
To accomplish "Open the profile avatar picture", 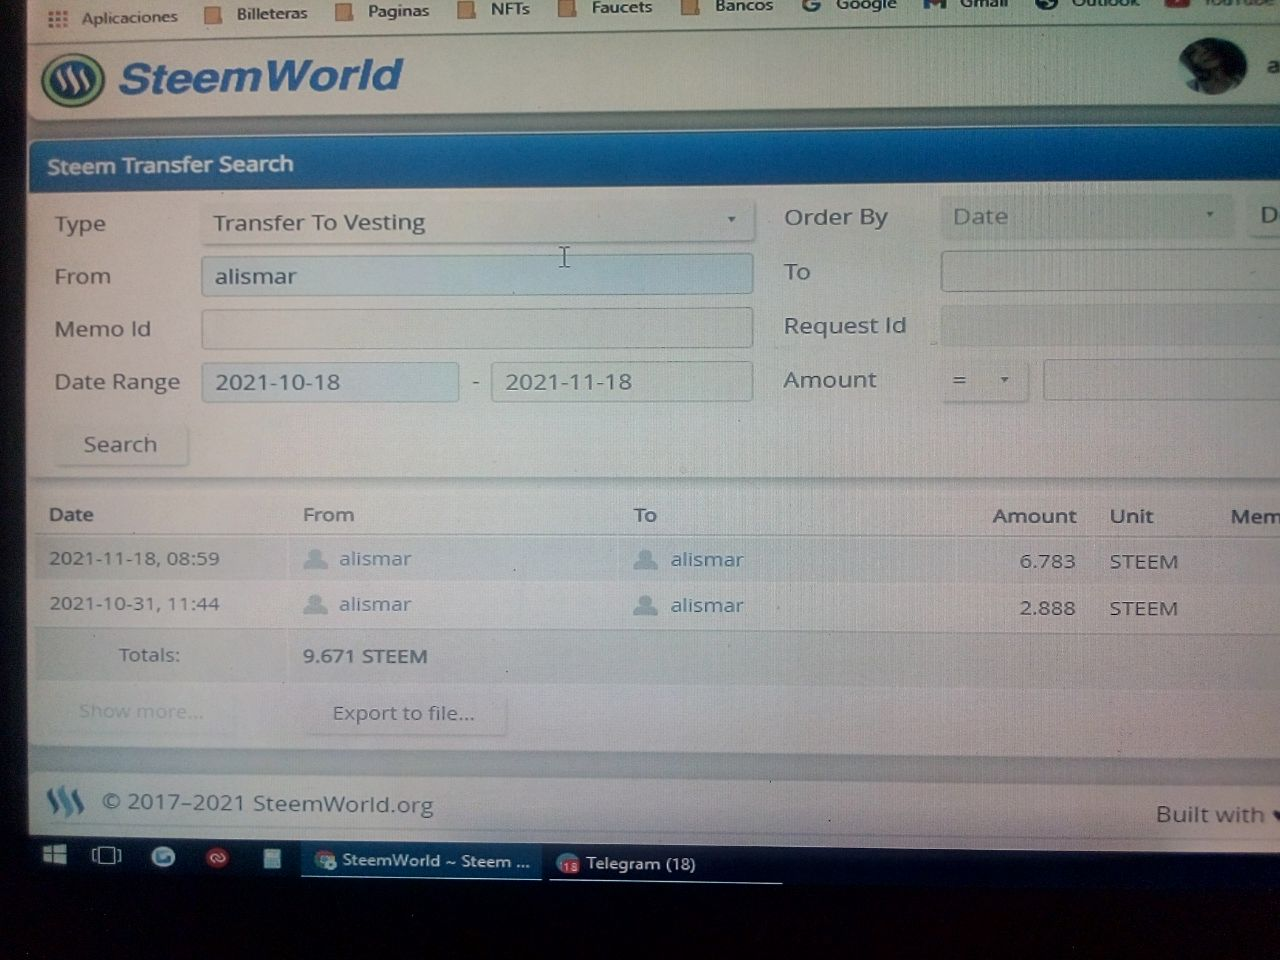I will click(1212, 66).
